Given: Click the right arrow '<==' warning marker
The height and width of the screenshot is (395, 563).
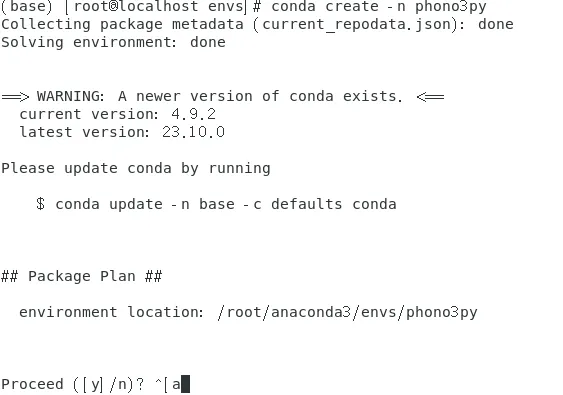Looking at the screenshot, I should [x=430, y=97].
